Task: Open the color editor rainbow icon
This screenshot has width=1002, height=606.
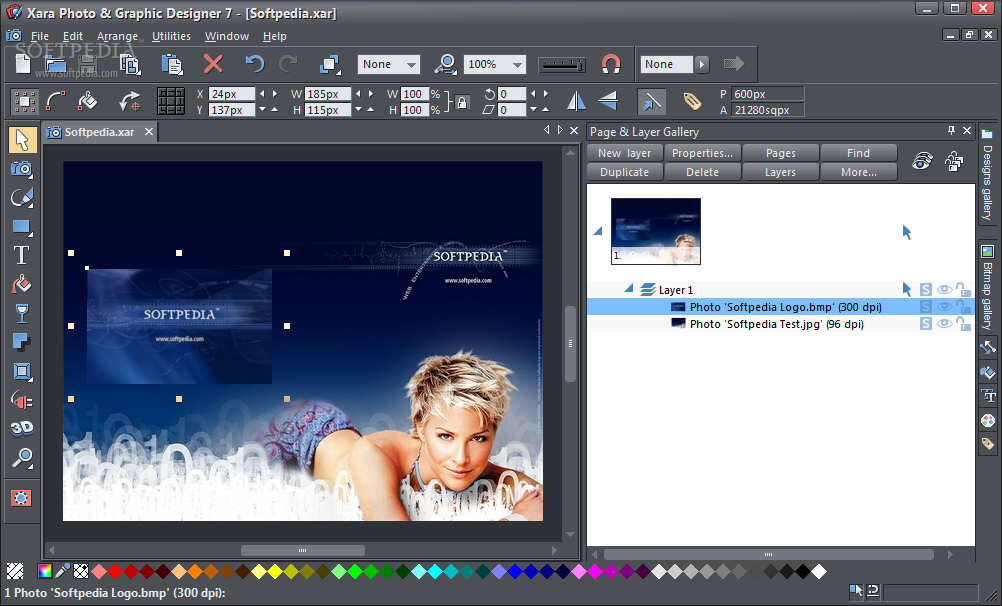Action: 45,570
